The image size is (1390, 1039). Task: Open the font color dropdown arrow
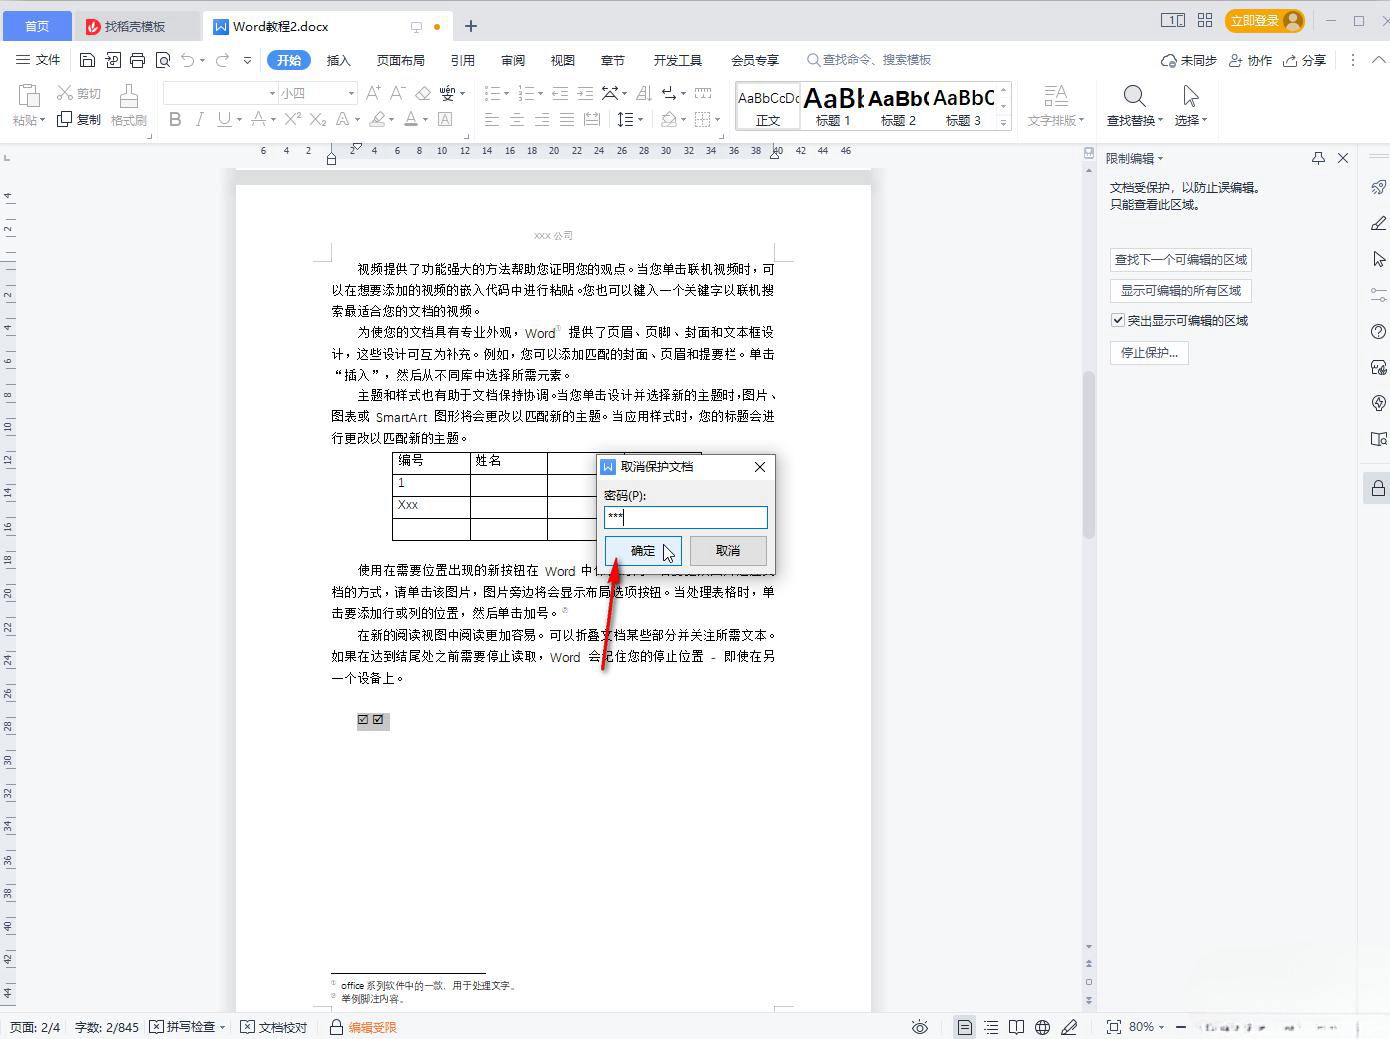426,119
